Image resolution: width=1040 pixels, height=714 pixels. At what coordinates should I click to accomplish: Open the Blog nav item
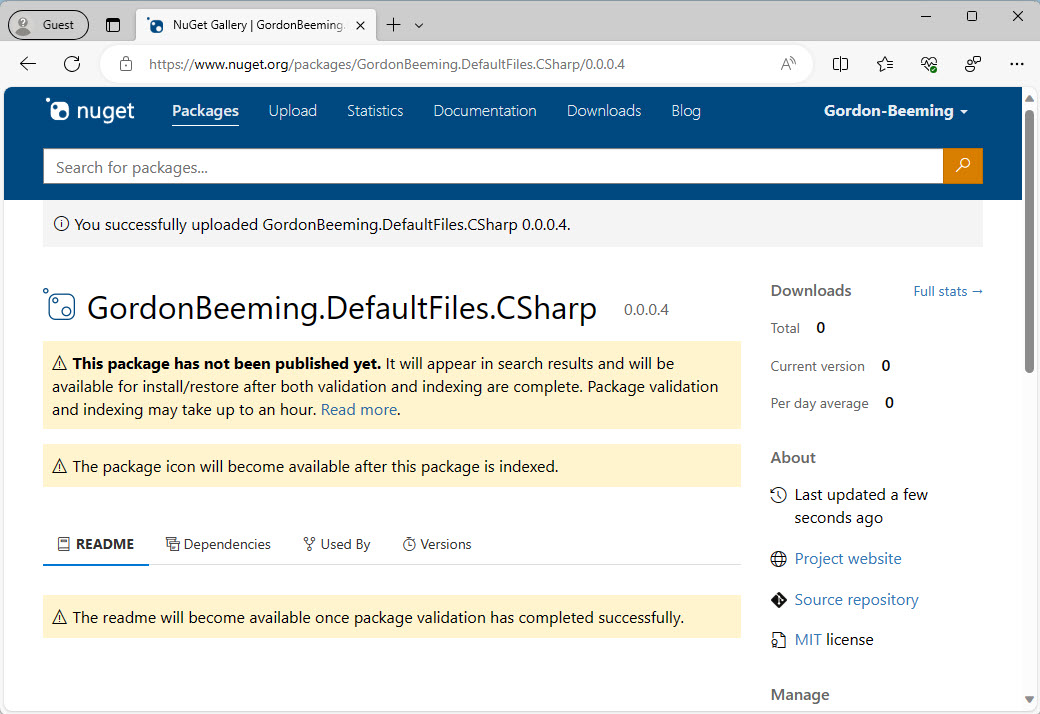point(686,111)
